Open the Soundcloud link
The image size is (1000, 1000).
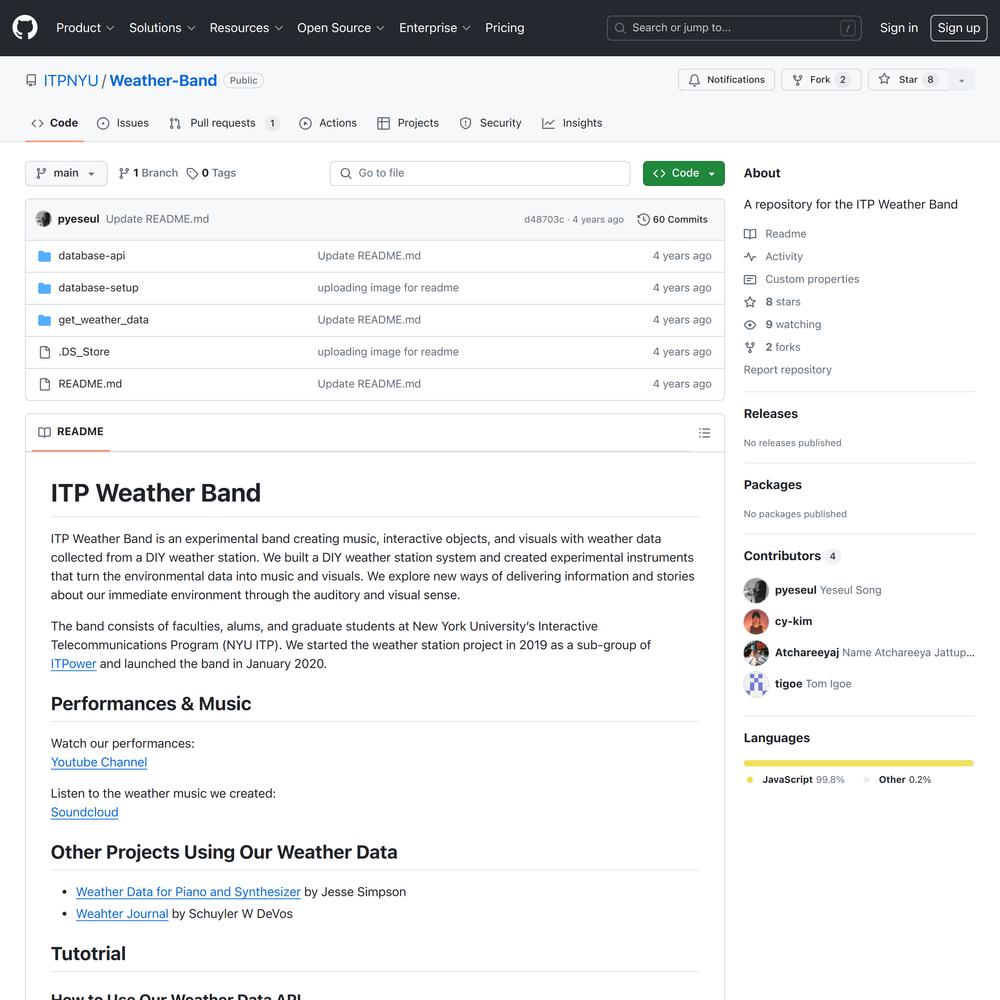click(x=85, y=812)
